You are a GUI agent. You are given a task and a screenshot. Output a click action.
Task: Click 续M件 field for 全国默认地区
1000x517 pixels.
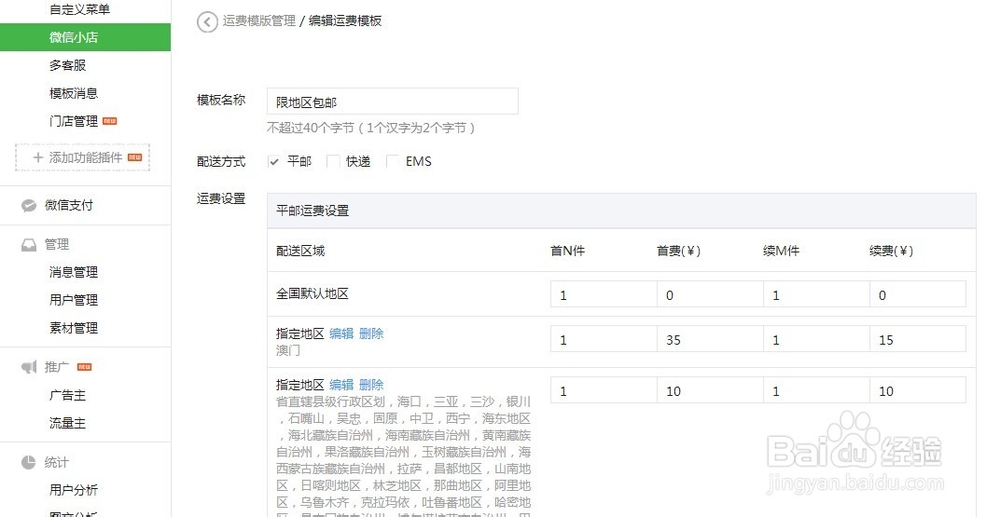(816, 295)
